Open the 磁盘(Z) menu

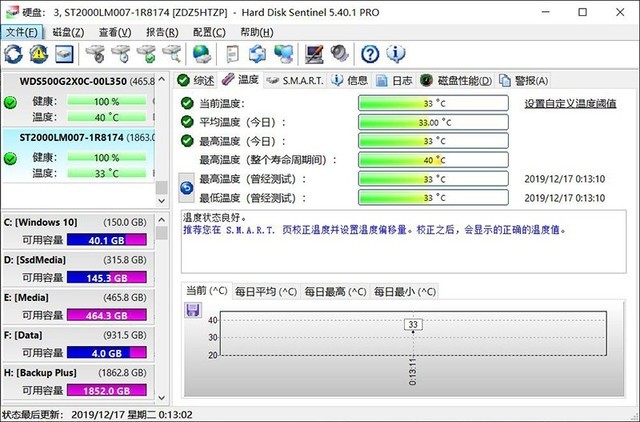tap(68, 32)
